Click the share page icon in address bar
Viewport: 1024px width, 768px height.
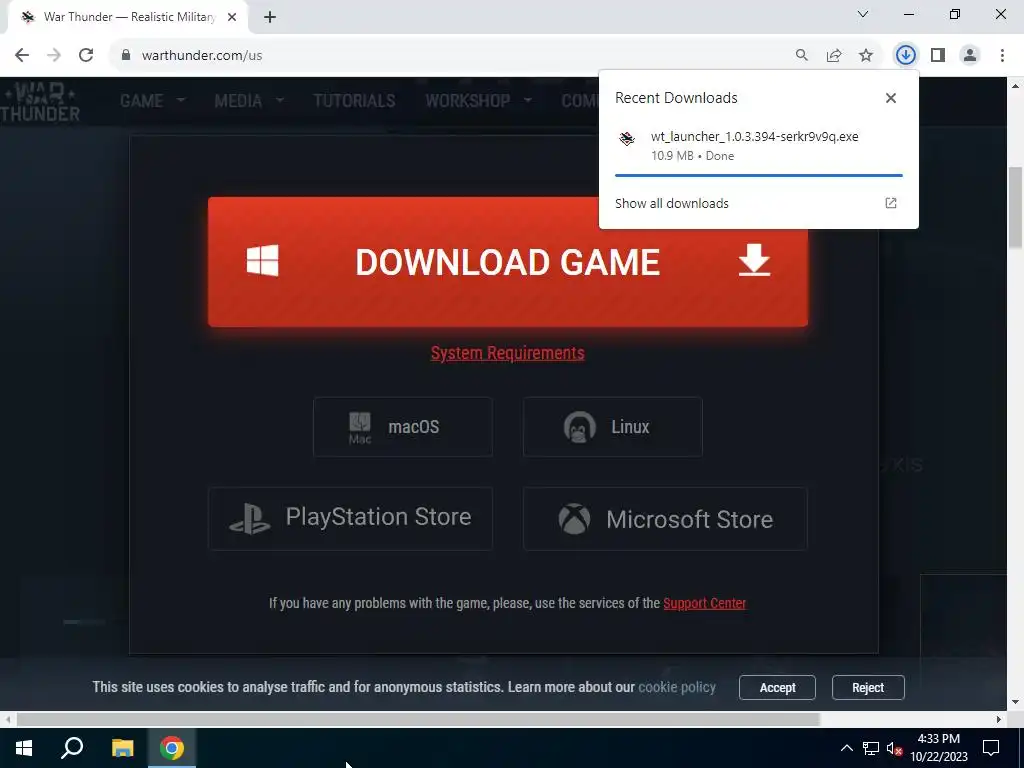[834, 55]
